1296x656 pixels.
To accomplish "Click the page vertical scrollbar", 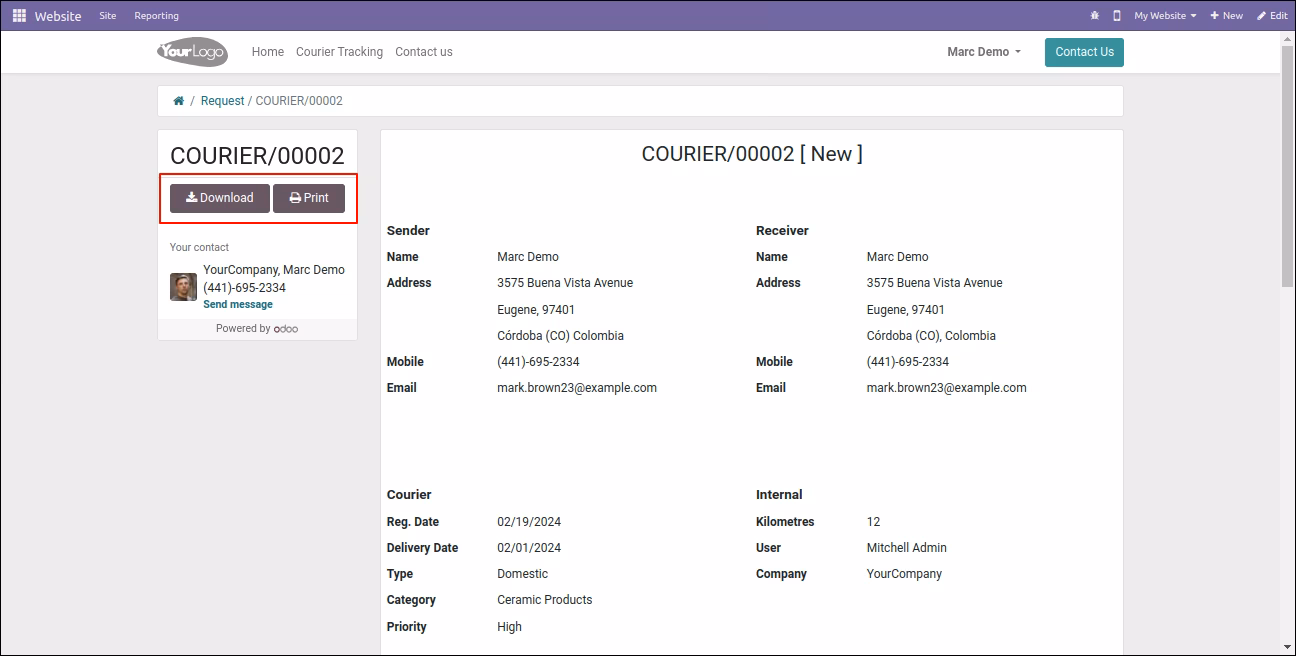I will point(1288,167).
